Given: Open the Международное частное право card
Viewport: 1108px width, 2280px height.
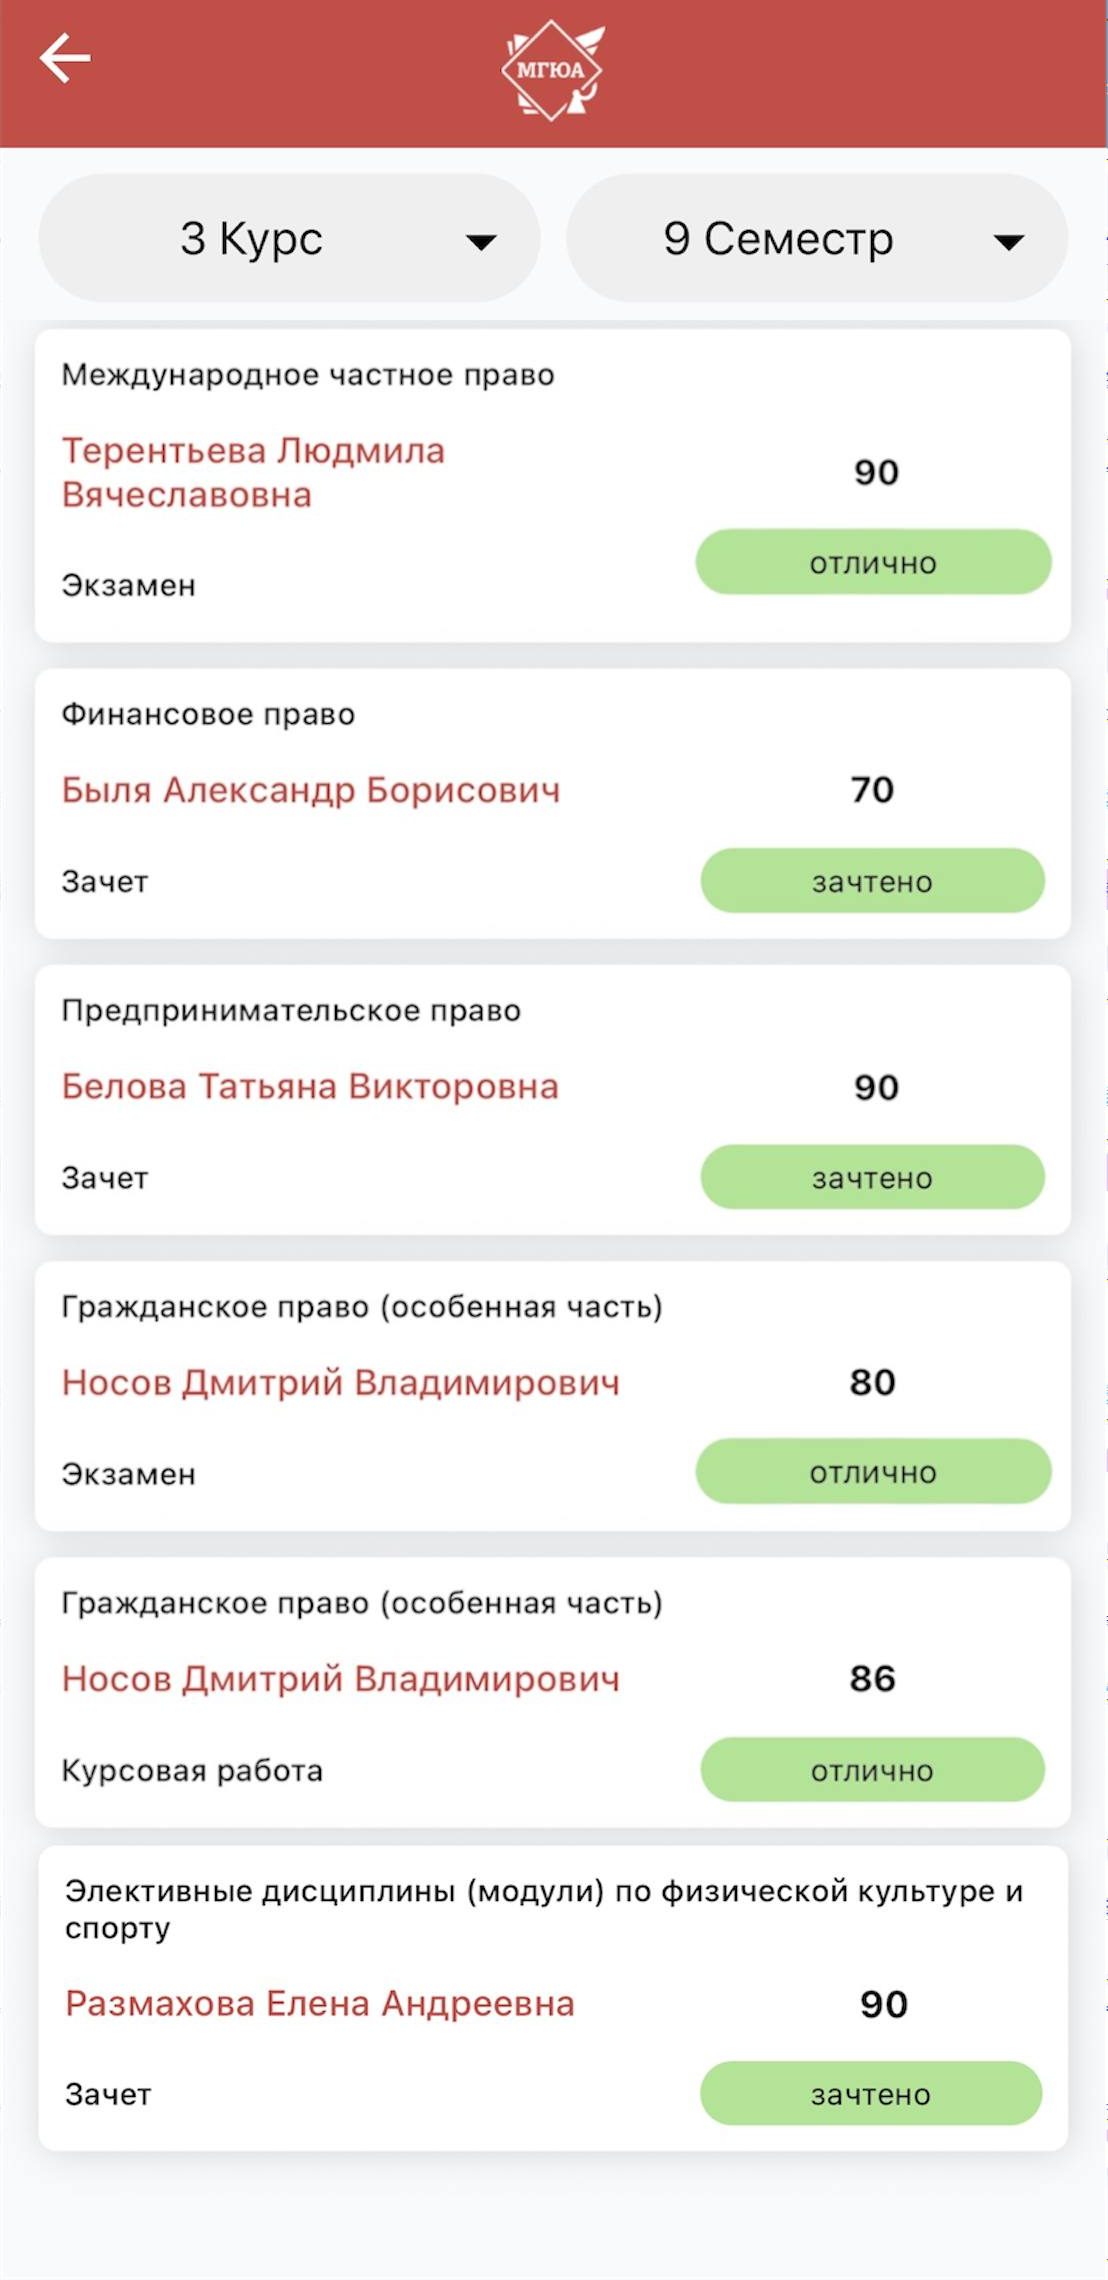Looking at the screenshot, I should coord(553,486).
